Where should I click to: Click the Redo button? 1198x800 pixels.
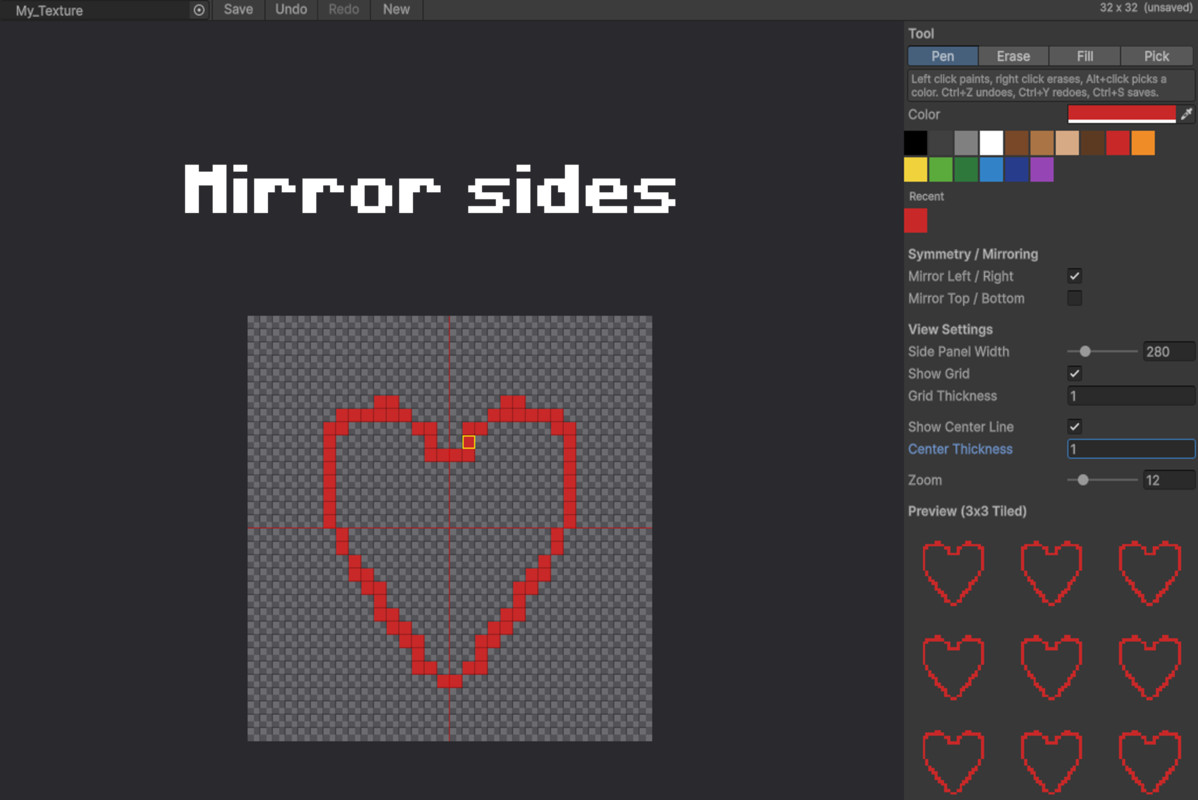tap(344, 9)
